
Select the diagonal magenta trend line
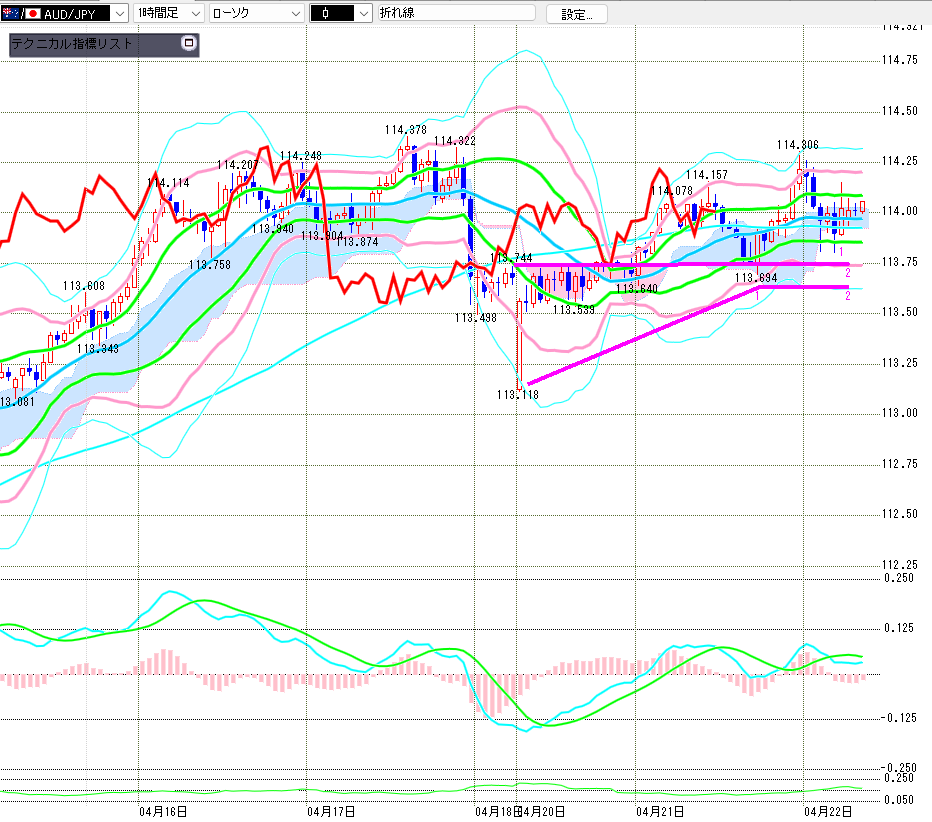click(x=640, y=335)
